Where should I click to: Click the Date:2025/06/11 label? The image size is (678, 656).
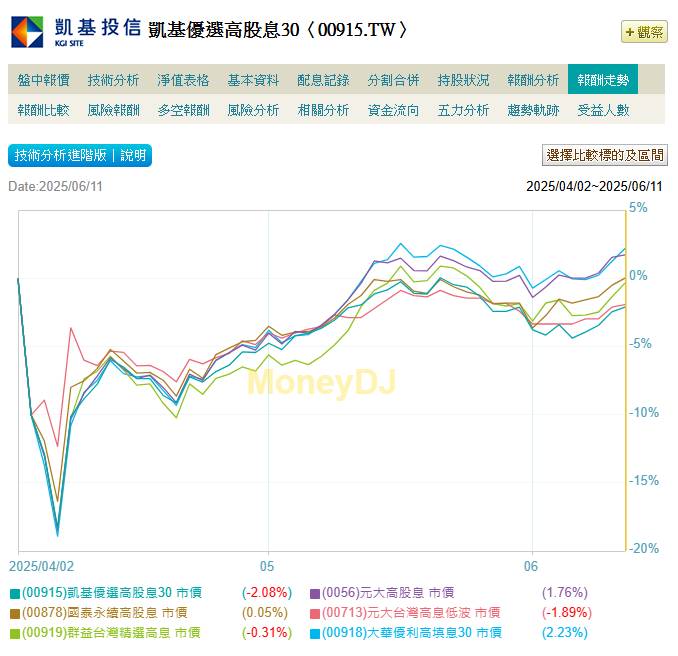click(x=55, y=186)
